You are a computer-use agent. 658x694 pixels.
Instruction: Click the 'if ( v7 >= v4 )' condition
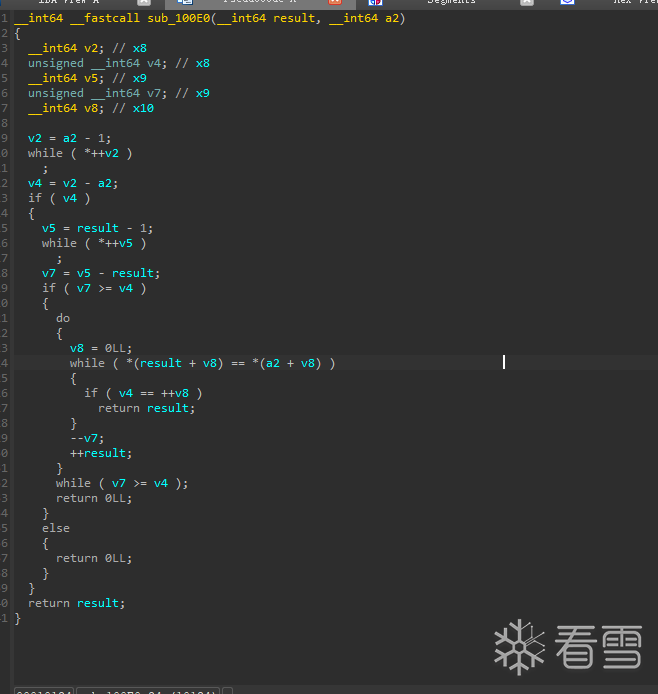94,288
